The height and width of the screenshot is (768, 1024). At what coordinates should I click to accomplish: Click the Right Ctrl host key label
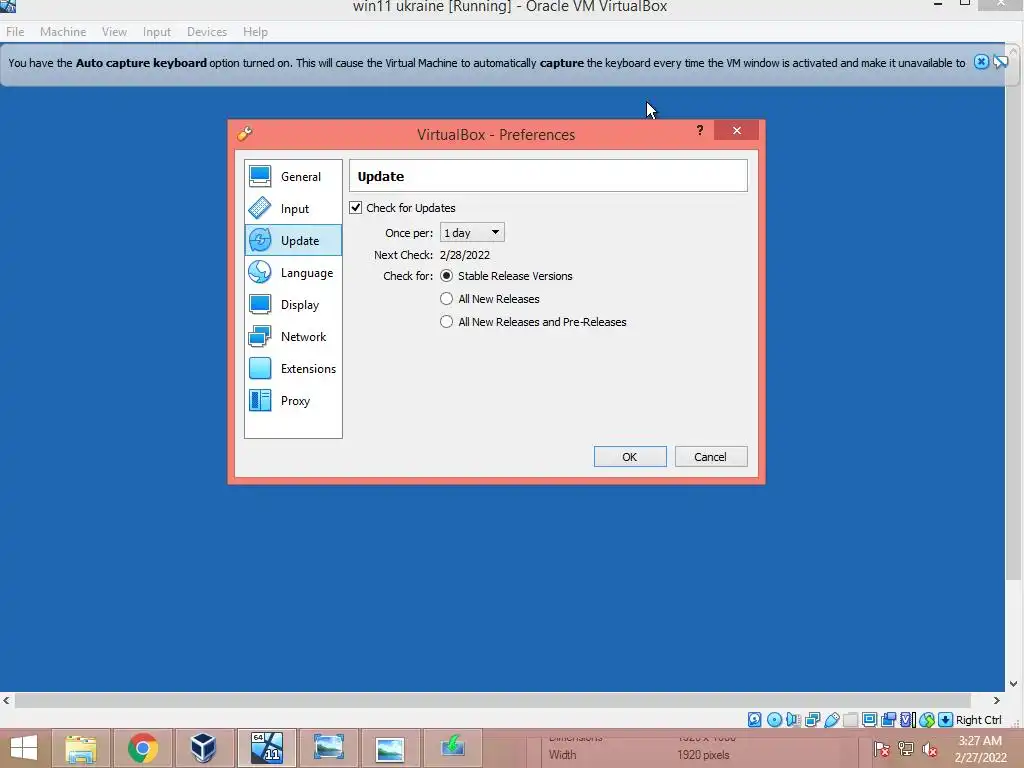point(978,720)
